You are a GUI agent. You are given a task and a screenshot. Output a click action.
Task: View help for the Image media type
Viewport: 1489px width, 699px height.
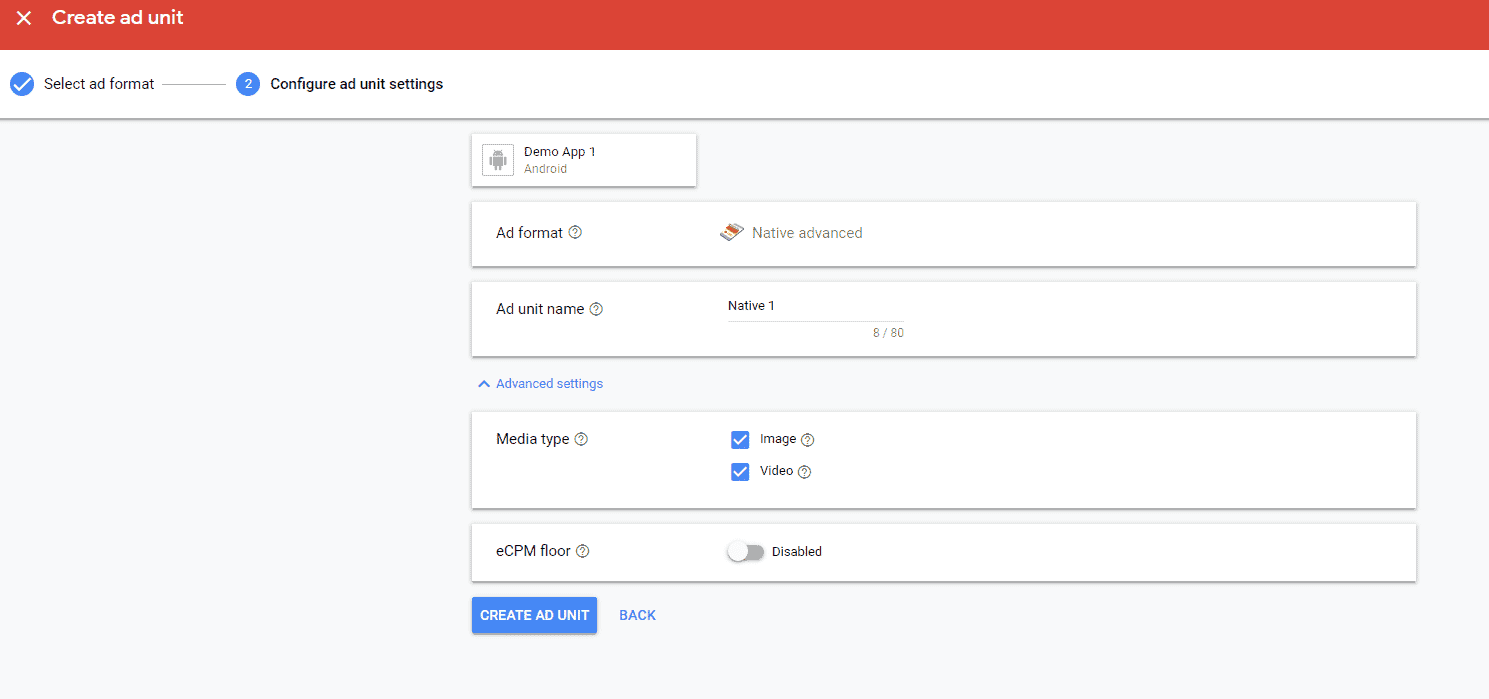pos(808,439)
